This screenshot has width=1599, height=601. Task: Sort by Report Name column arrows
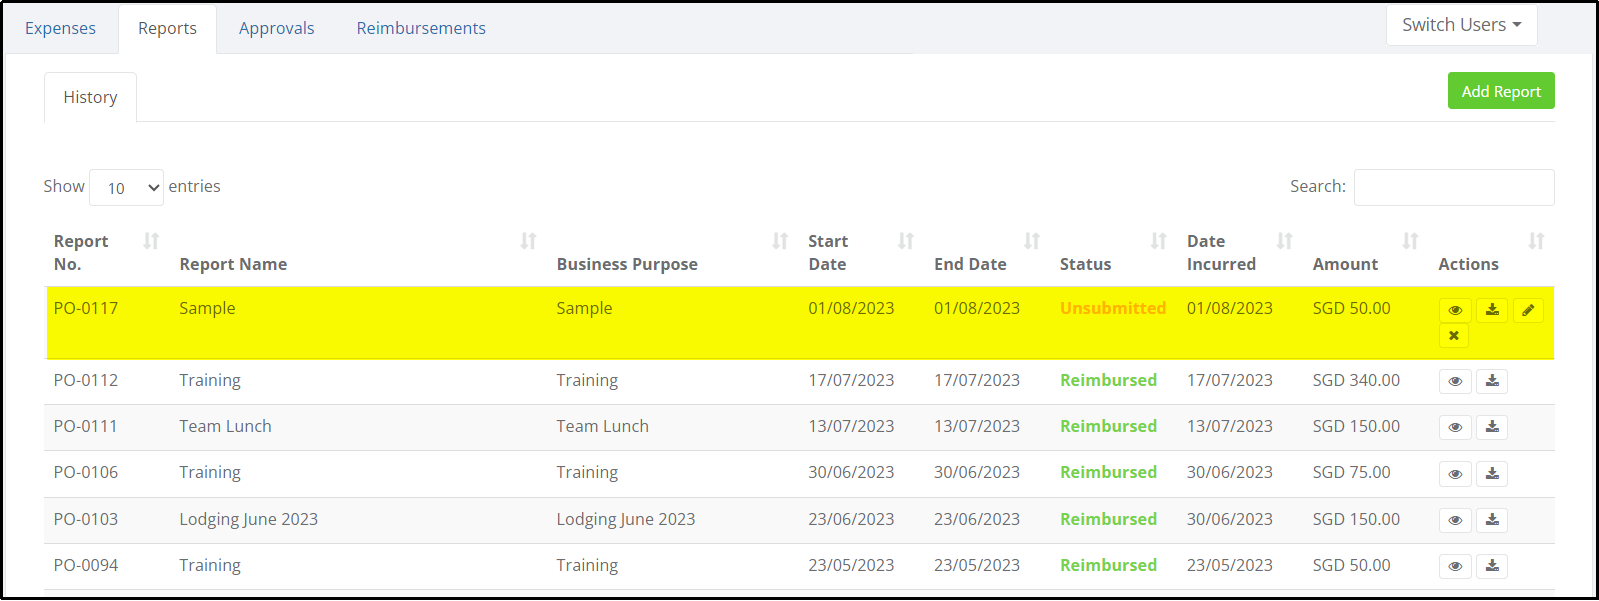528,241
